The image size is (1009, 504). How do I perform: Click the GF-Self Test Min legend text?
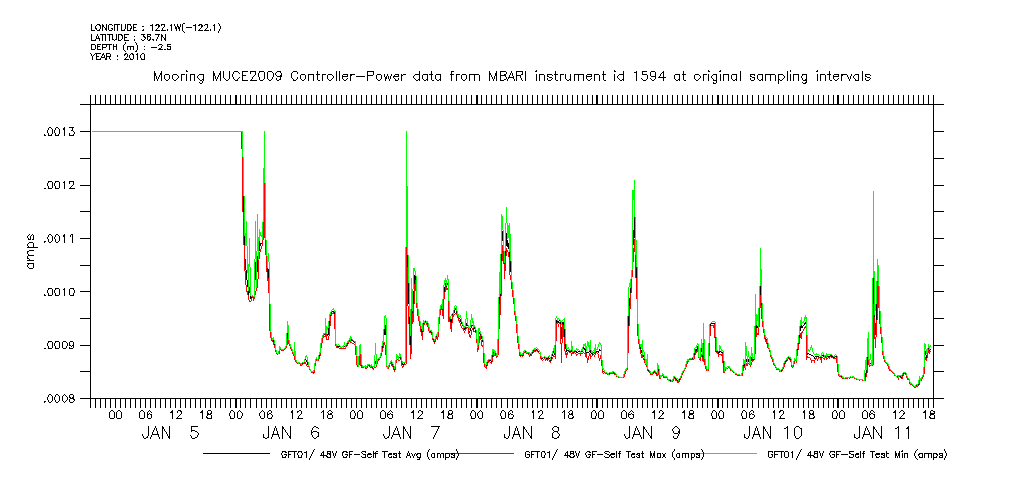tap(856, 455)
